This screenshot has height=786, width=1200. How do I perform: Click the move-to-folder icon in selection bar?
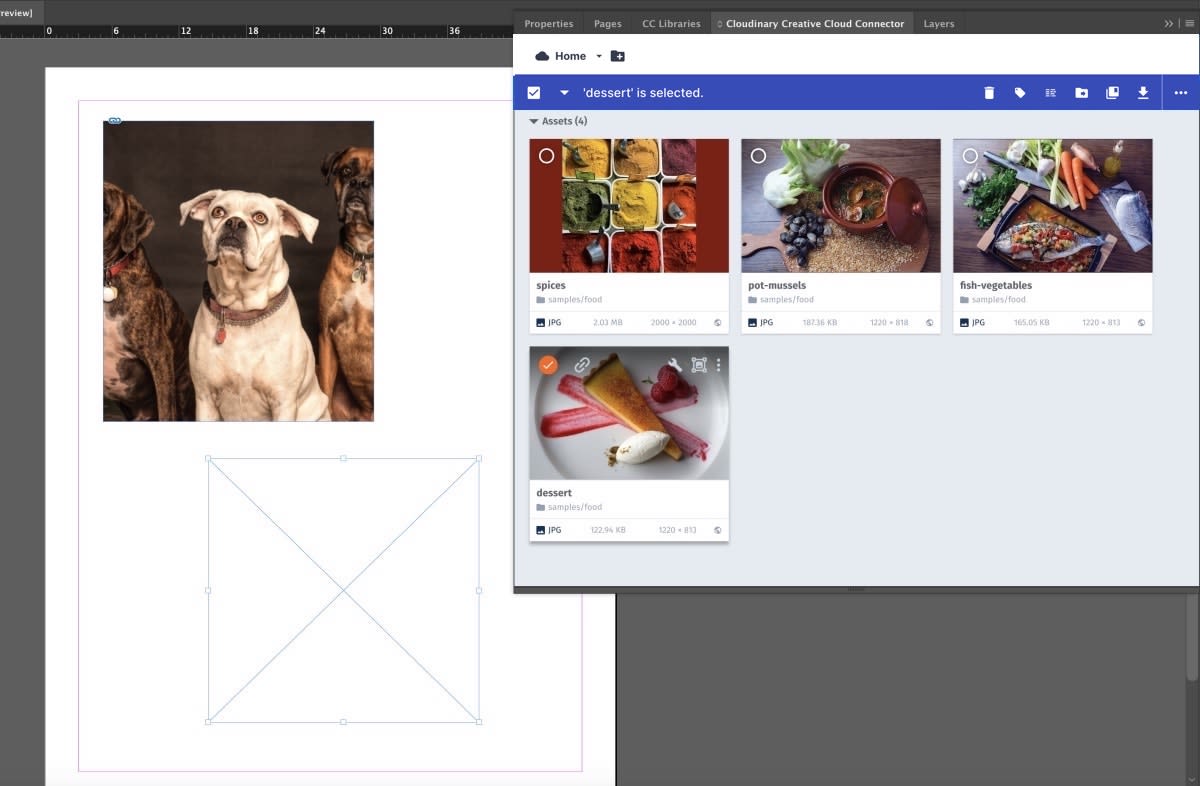coord(1081,93)
